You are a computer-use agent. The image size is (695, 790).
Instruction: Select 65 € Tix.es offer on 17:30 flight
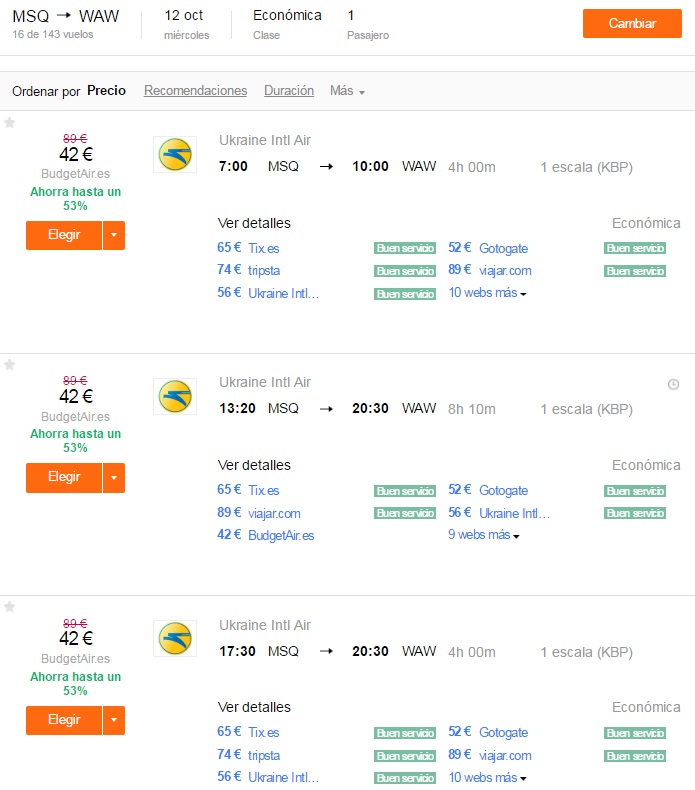(248, 732)
